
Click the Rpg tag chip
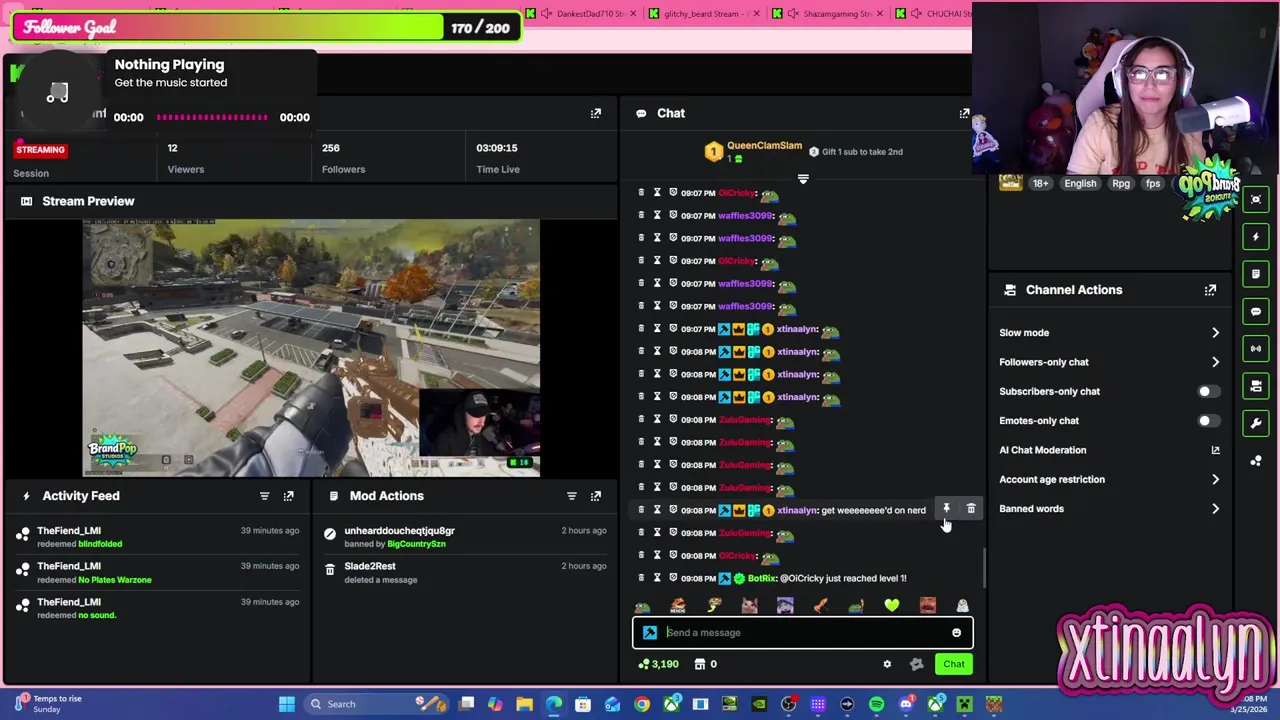pyautogui.click(x=1121, y=184)
